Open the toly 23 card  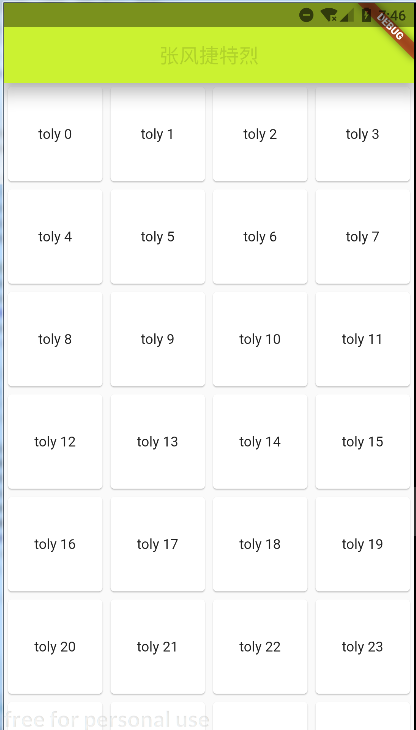click(362, 647)
